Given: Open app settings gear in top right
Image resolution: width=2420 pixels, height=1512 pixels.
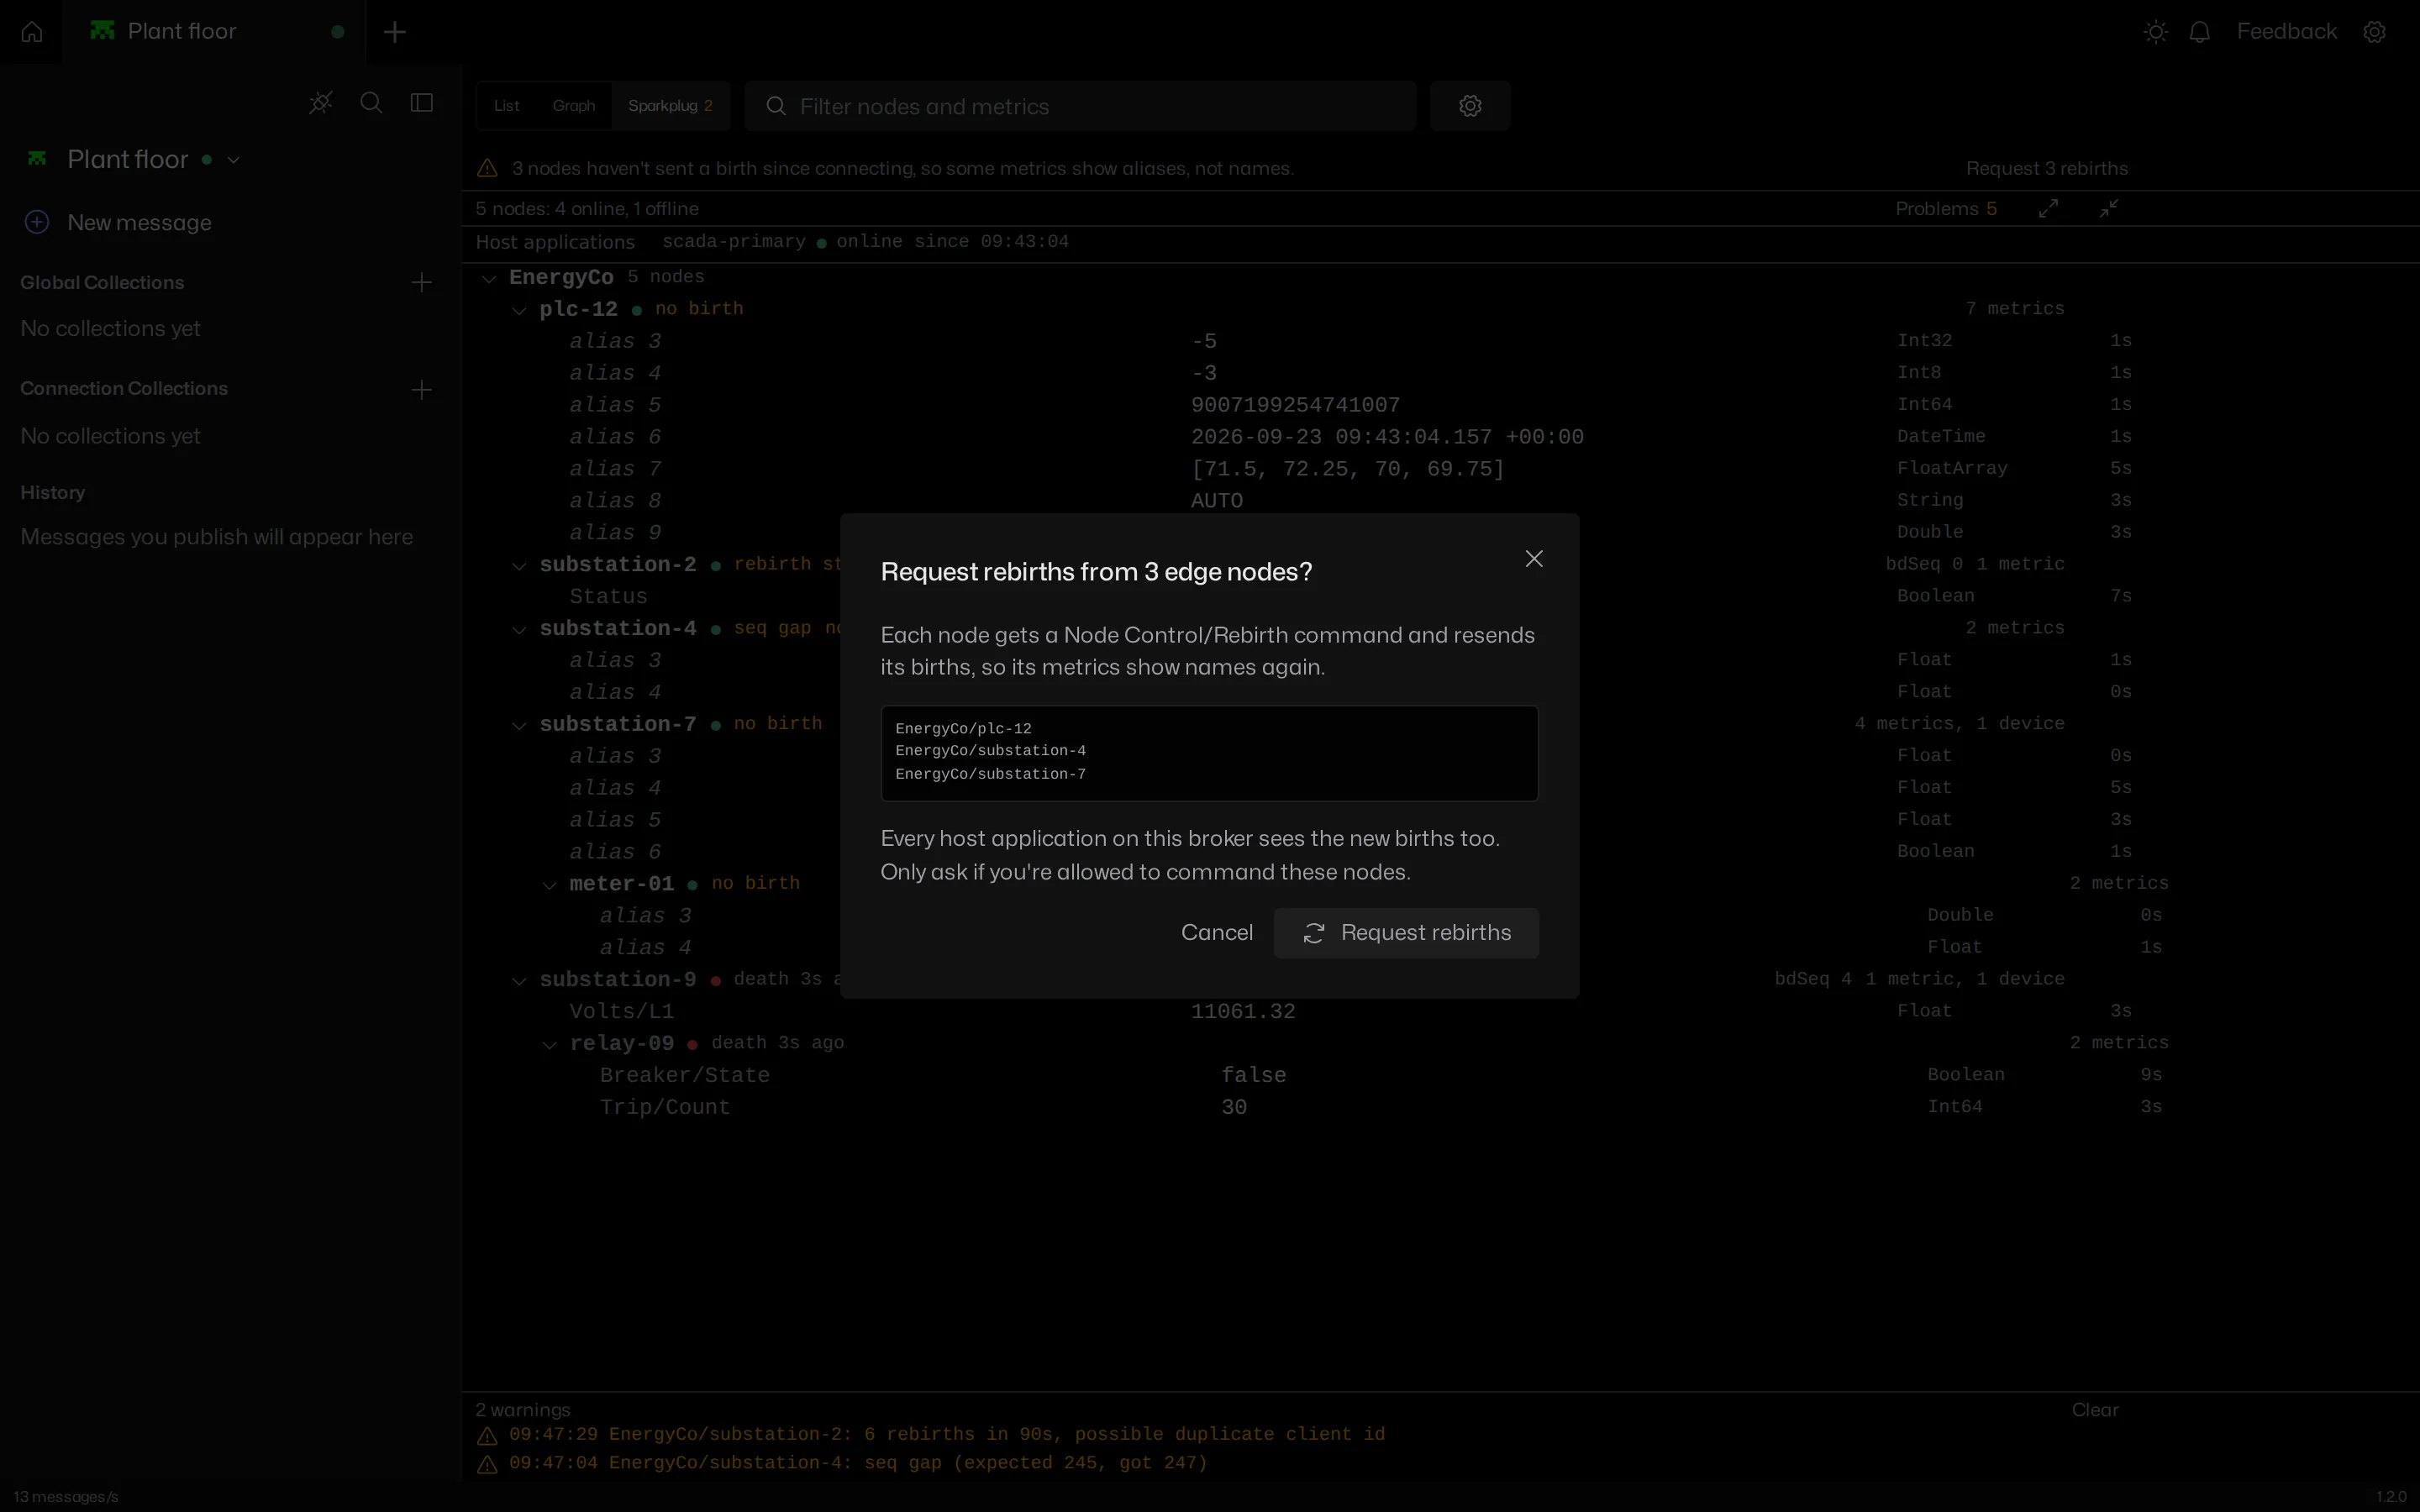Looking at the screenshot, I should pyautogui.click(x=2374, y=32).
